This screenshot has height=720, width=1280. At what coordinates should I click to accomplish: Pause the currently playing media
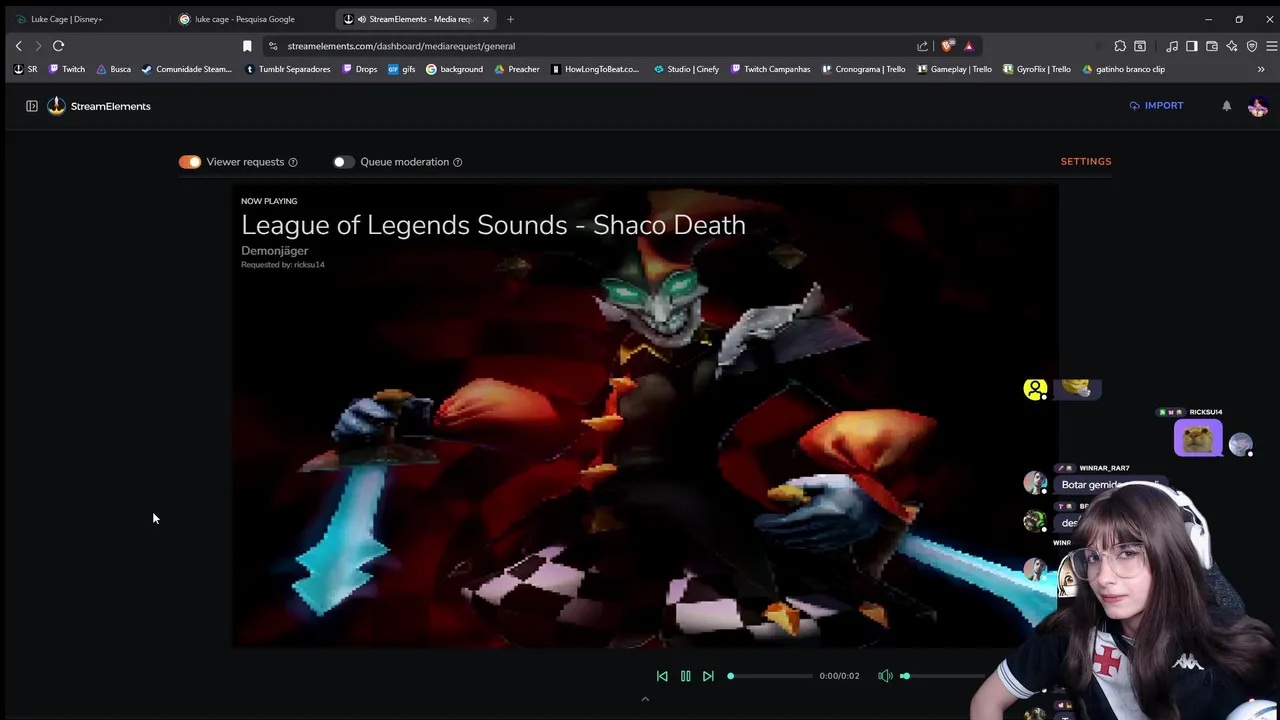click(x=685, y=676)
